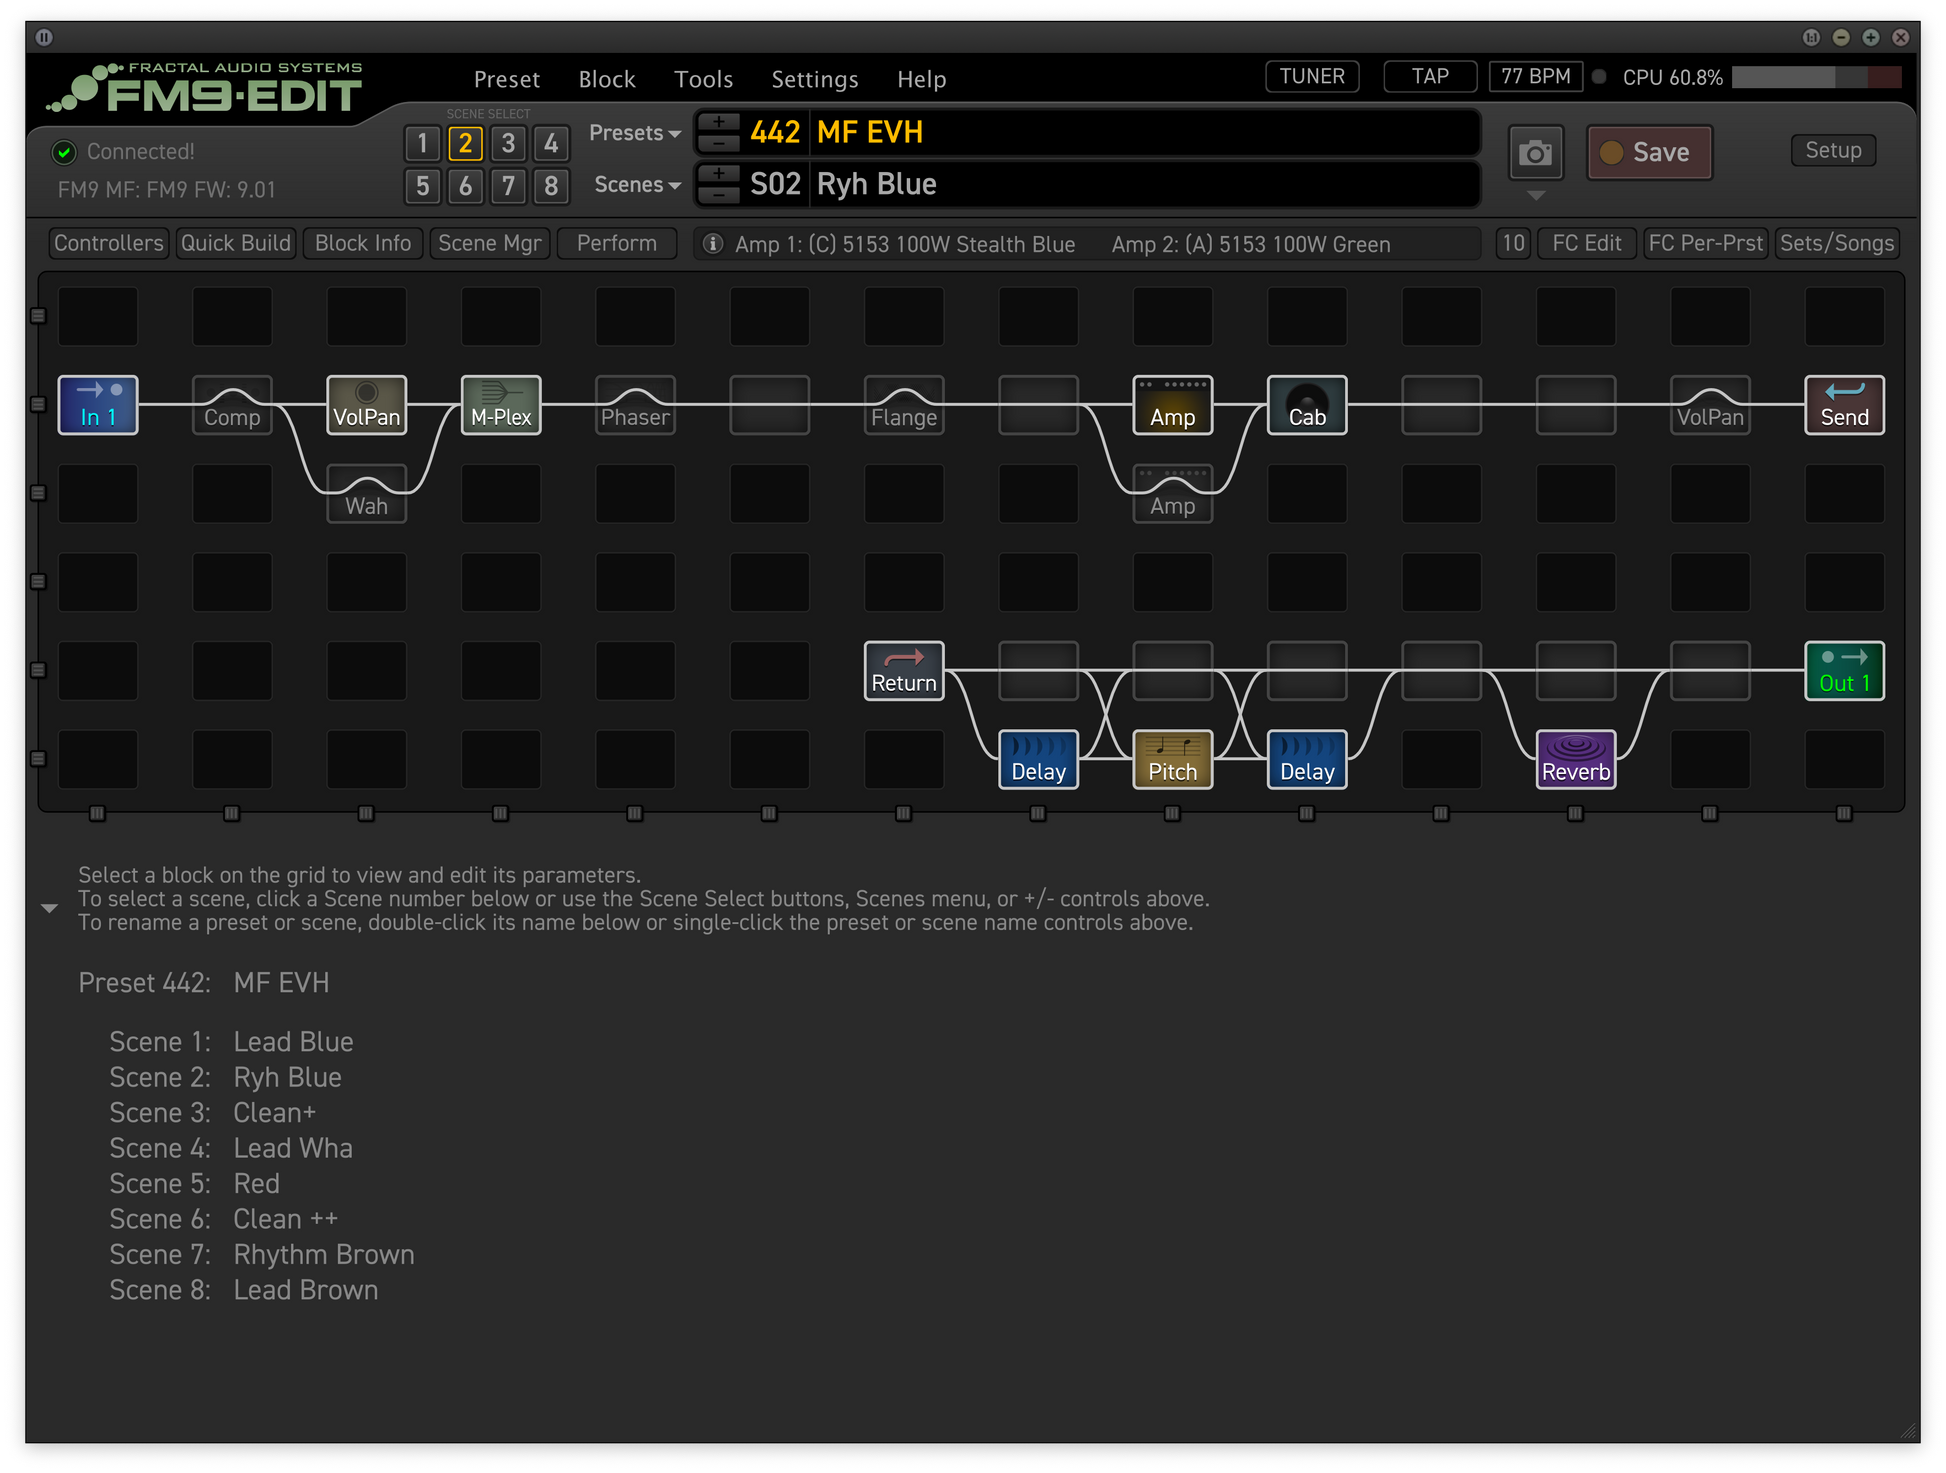1946x1473 pixels.
Task: Open the Block menu
Action: [606, 79]
